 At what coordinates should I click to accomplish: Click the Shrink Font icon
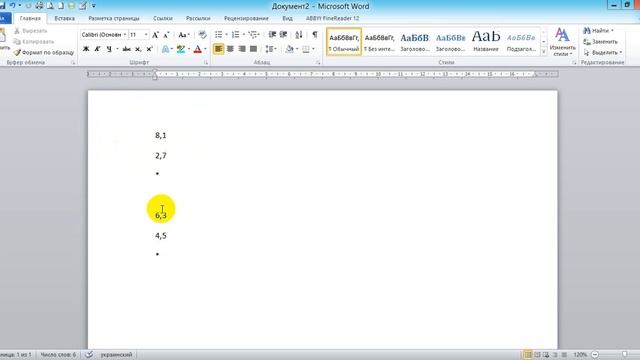coord(166,35)
